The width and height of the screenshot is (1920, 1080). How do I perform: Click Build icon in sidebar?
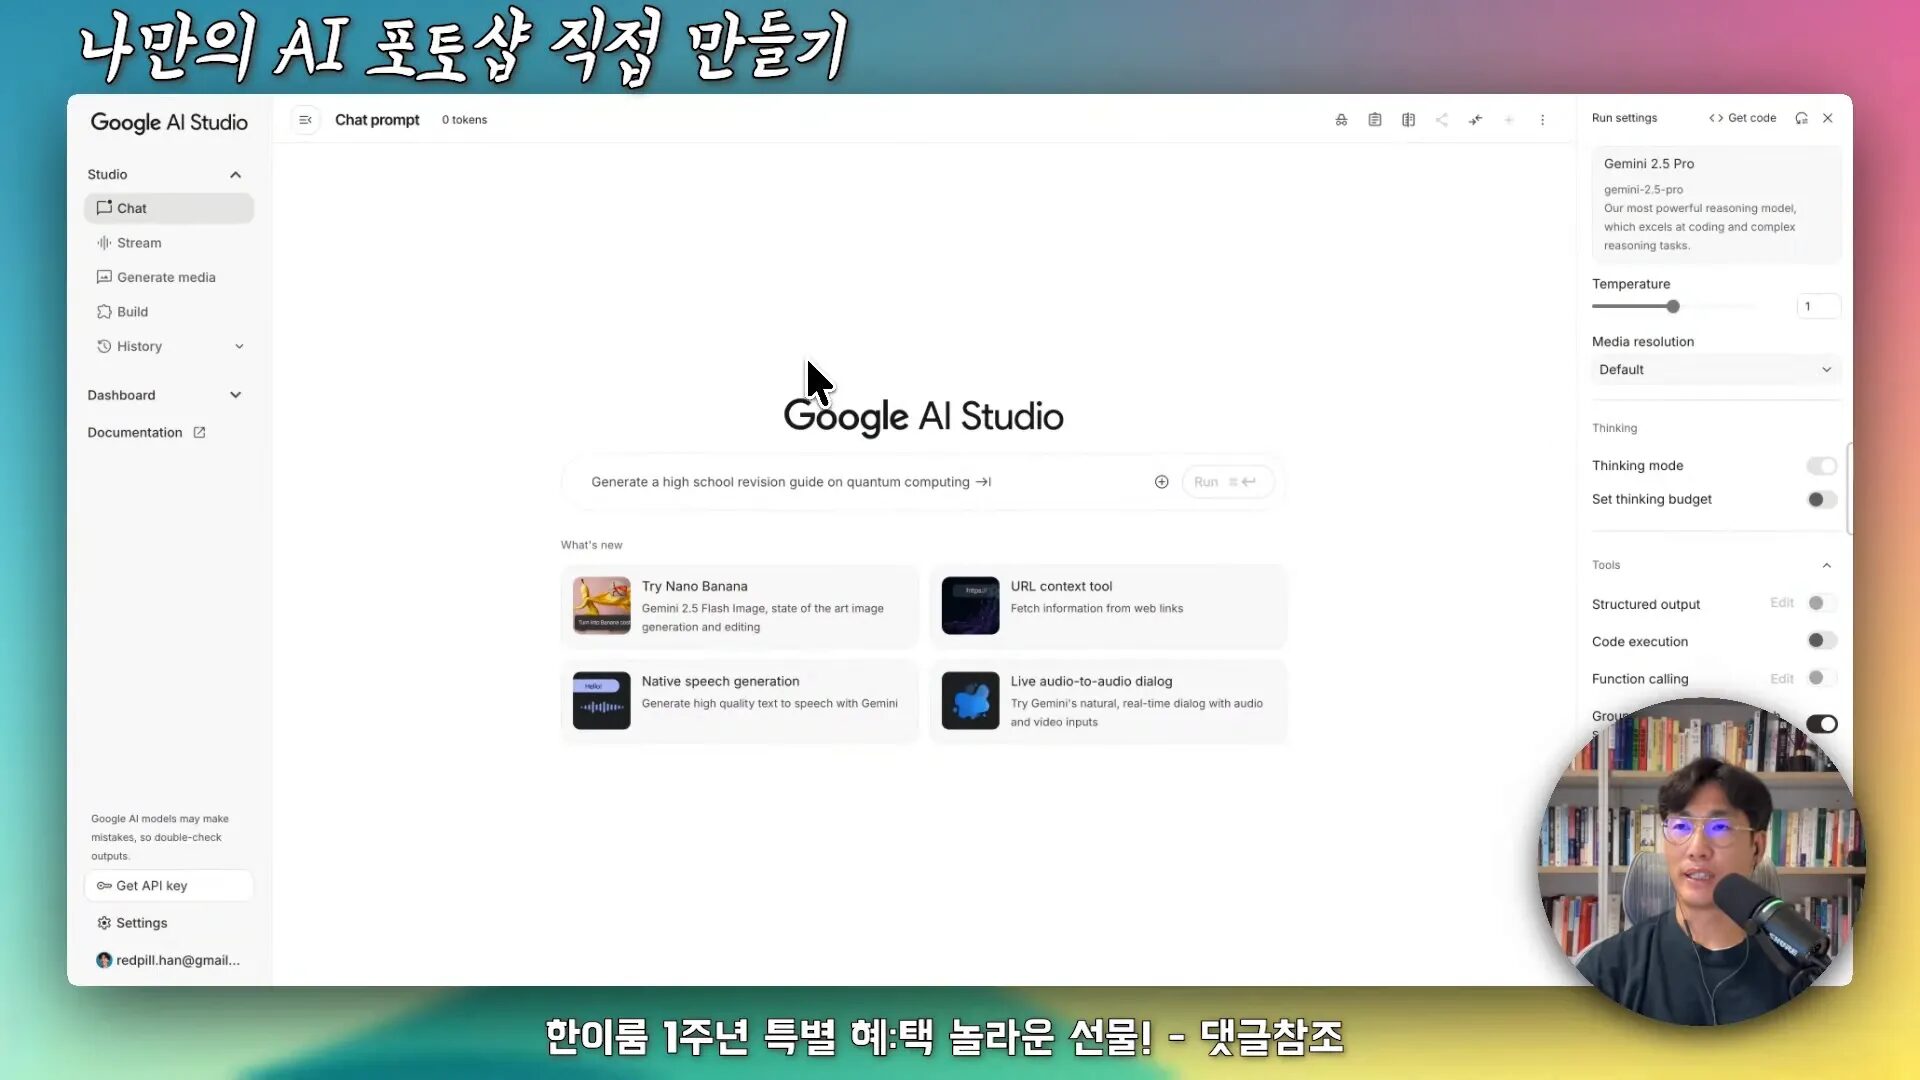click(x=104, y=312)
